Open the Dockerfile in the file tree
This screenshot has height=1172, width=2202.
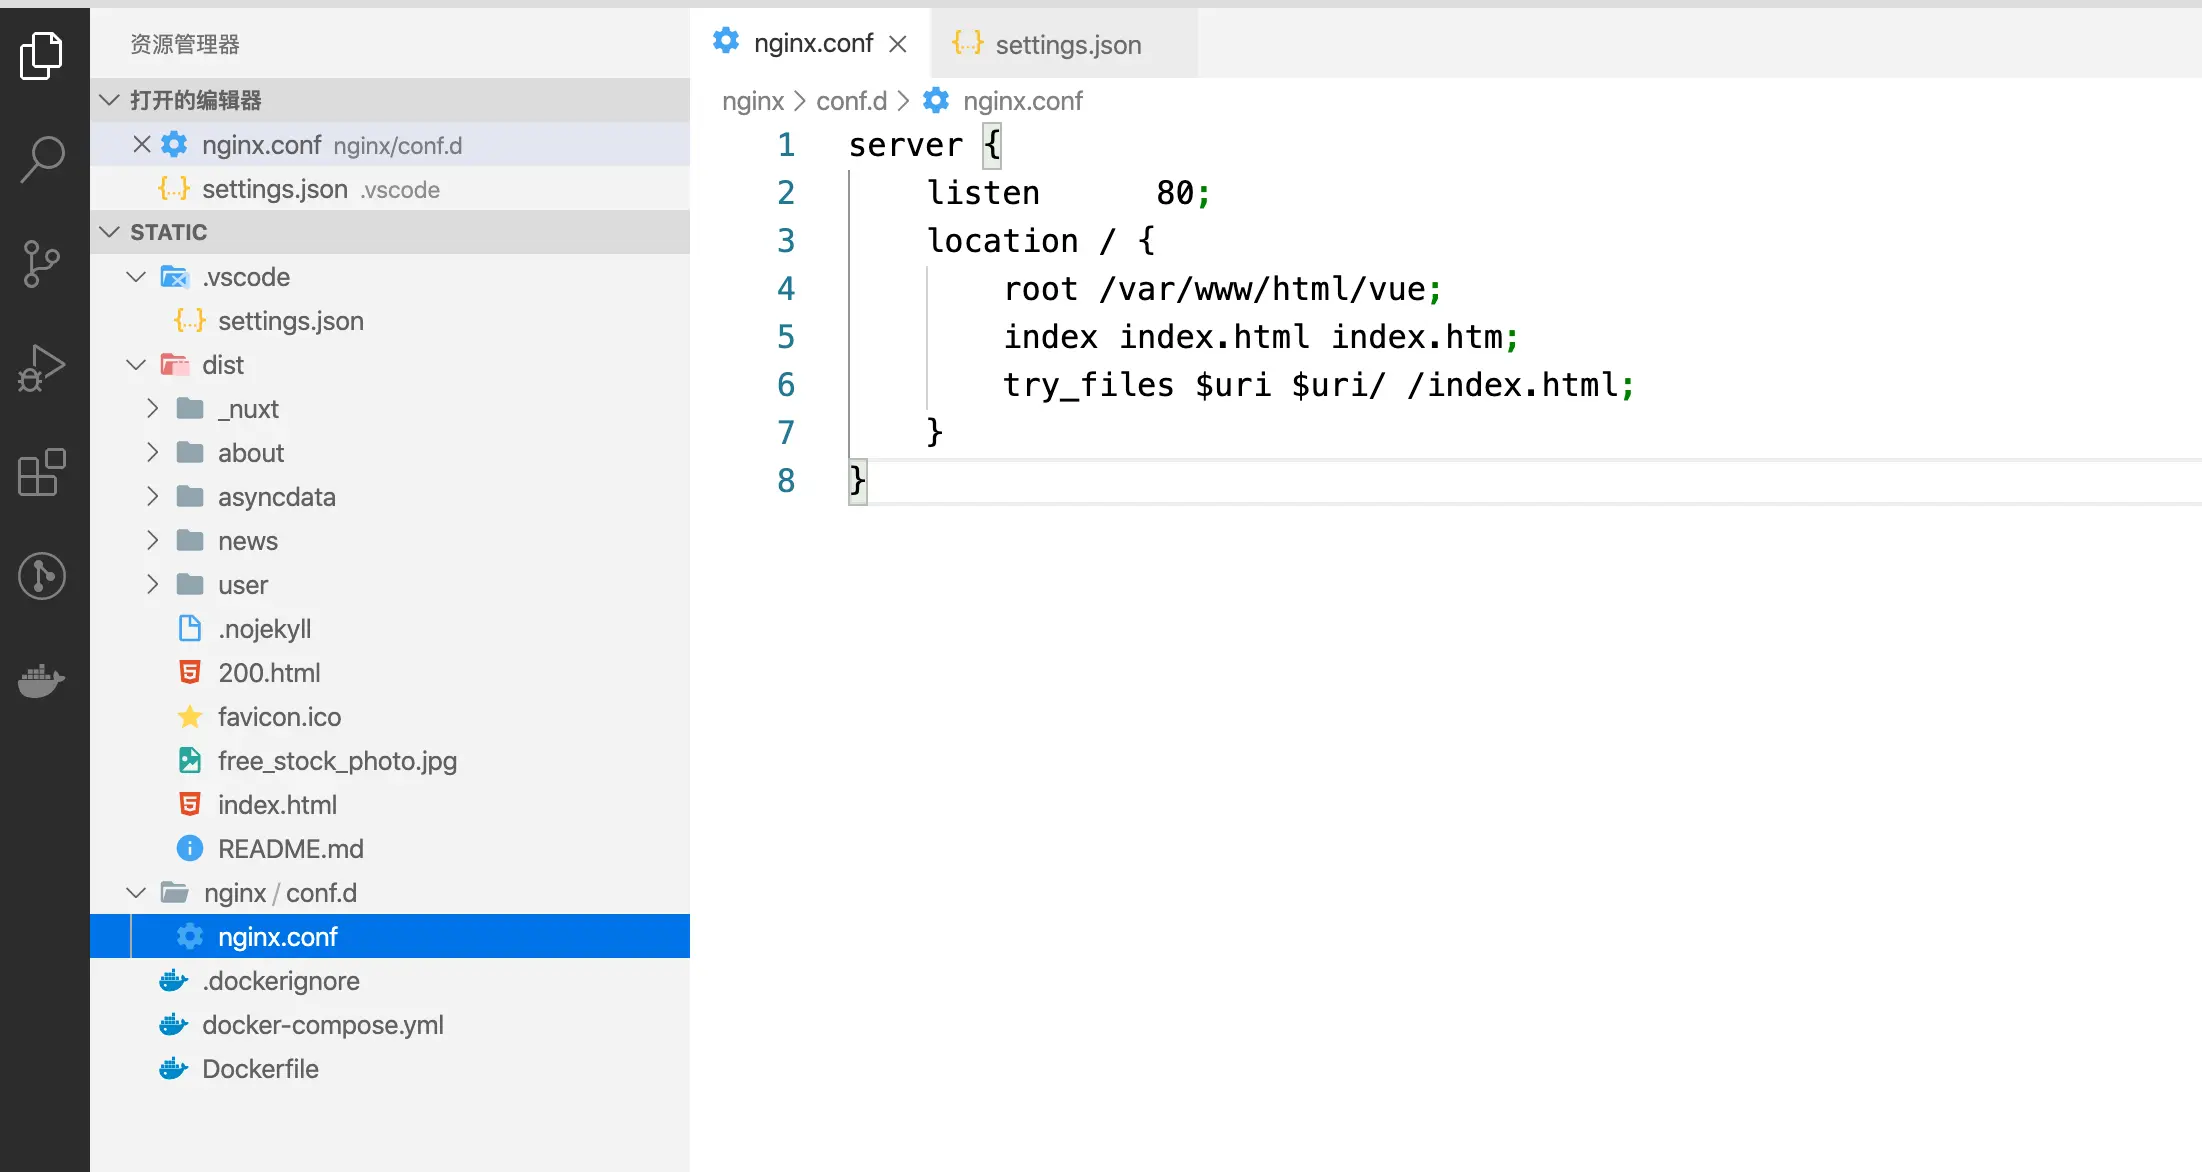260,1069
